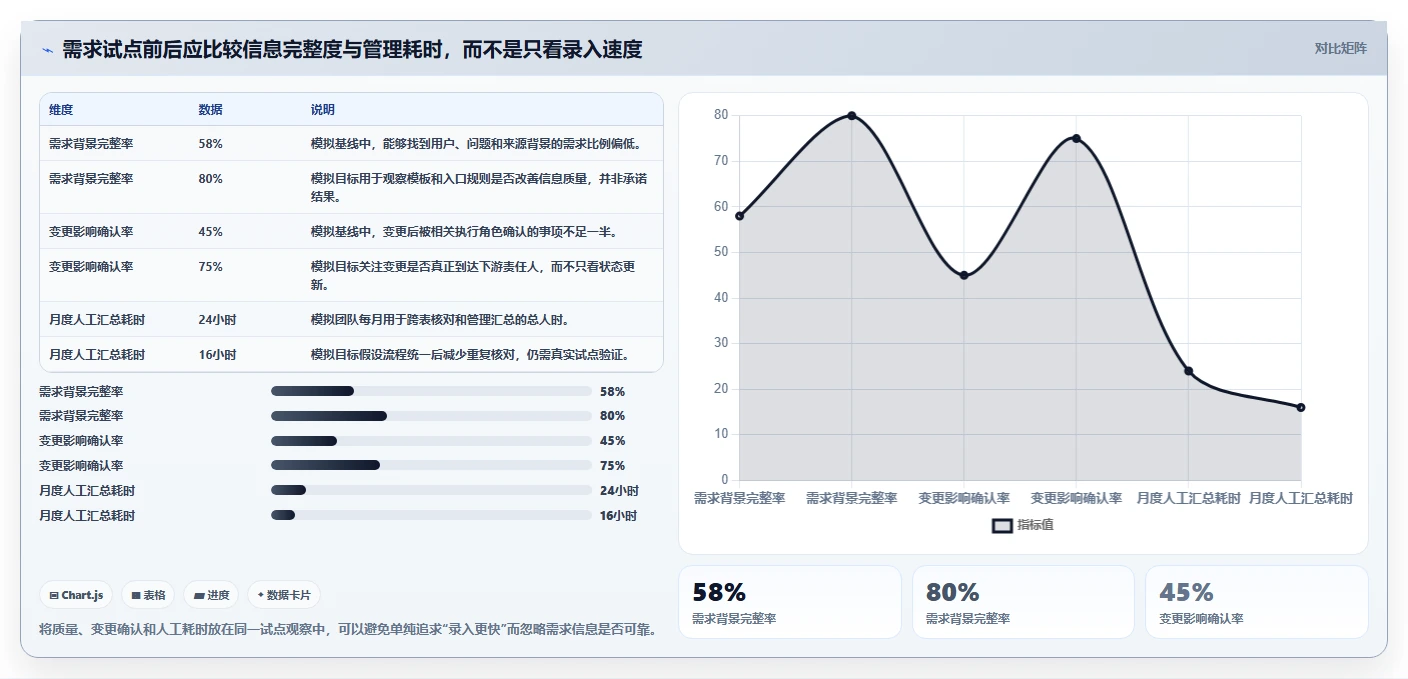Click the 24小时 progress bar

(431, 490)
